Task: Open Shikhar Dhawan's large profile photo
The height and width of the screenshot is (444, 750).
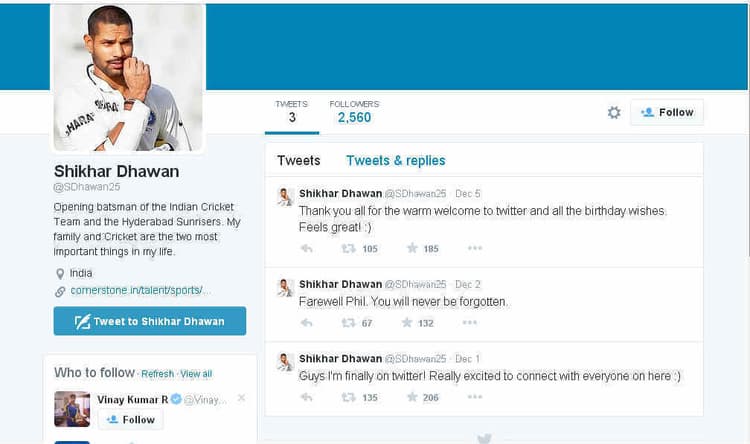Action: (128, 78)
